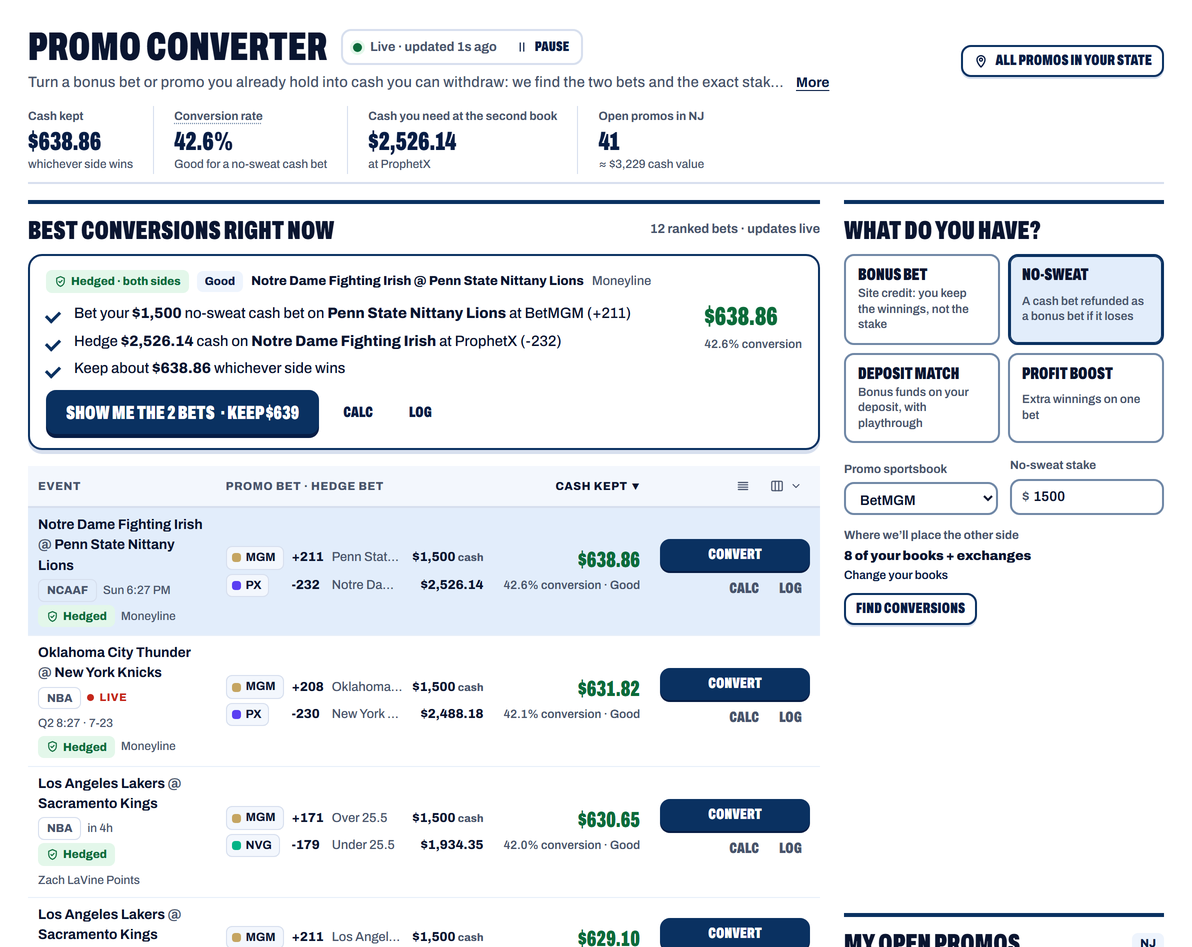
Task: Click the NCAAF league tag
Action: tap(67, 590)
